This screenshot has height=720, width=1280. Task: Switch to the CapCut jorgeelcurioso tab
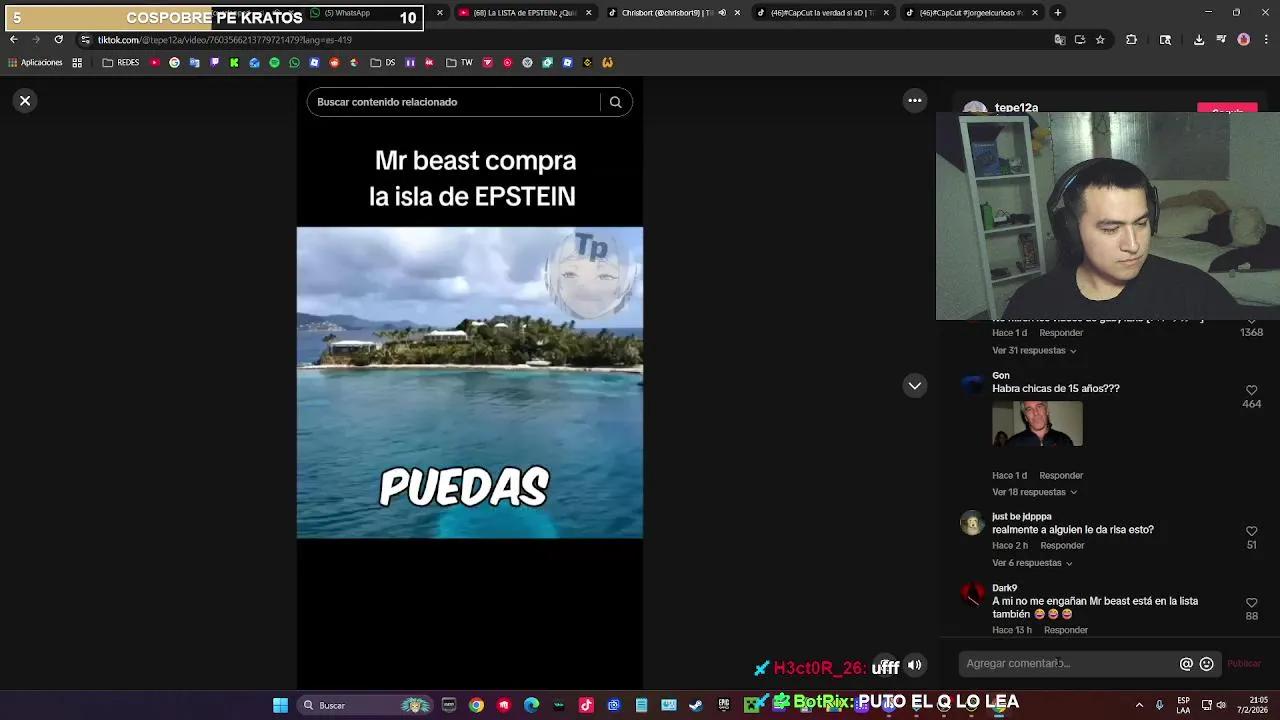971,13
